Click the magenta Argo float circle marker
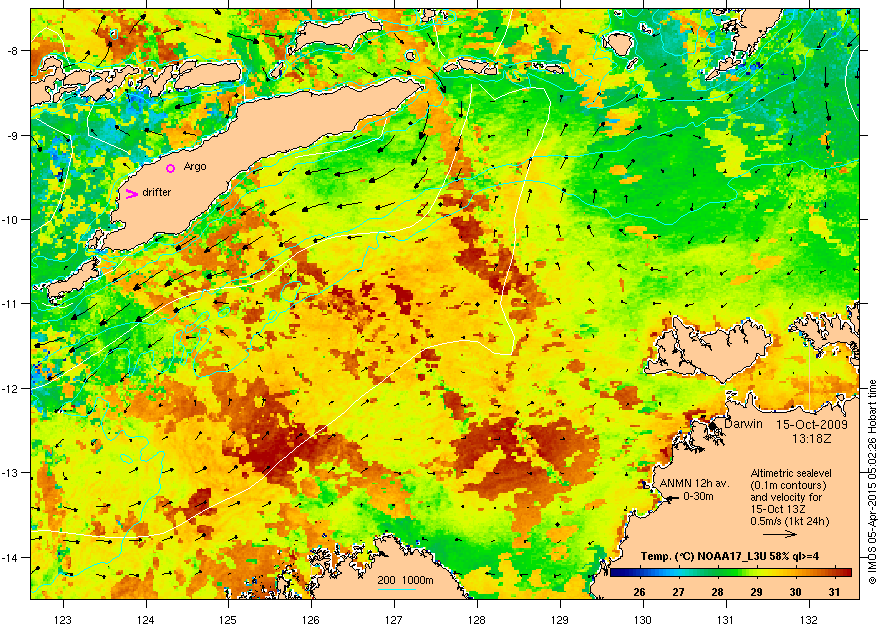Viewport: 880px width, 630px height. pos(171,168)
